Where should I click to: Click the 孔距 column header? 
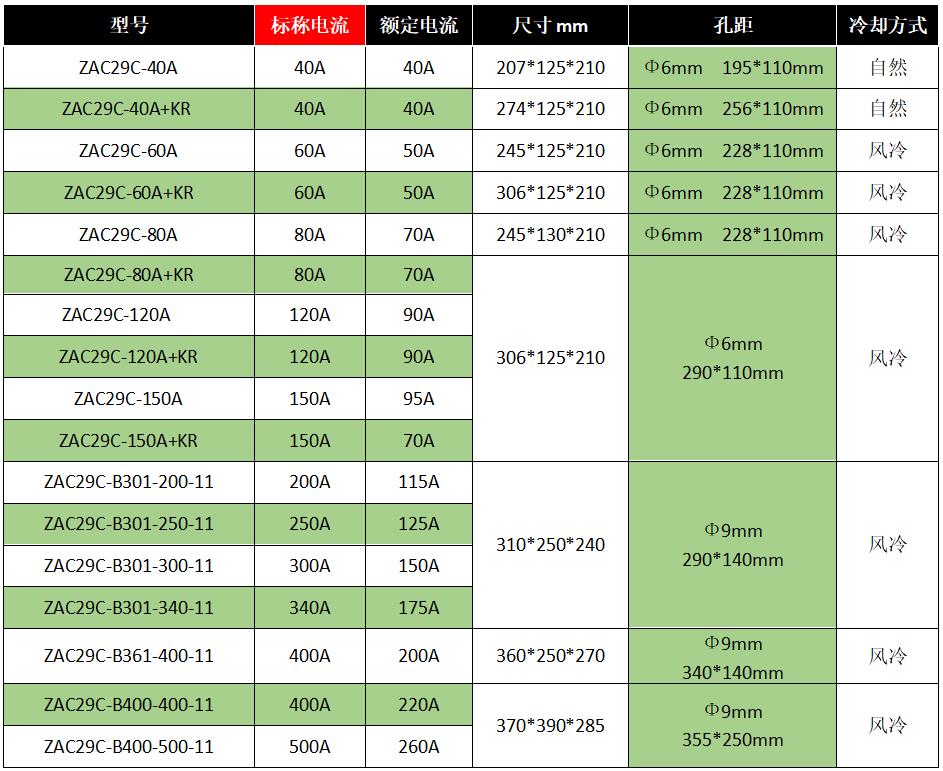pyautogui.click(x=733, y=26)
